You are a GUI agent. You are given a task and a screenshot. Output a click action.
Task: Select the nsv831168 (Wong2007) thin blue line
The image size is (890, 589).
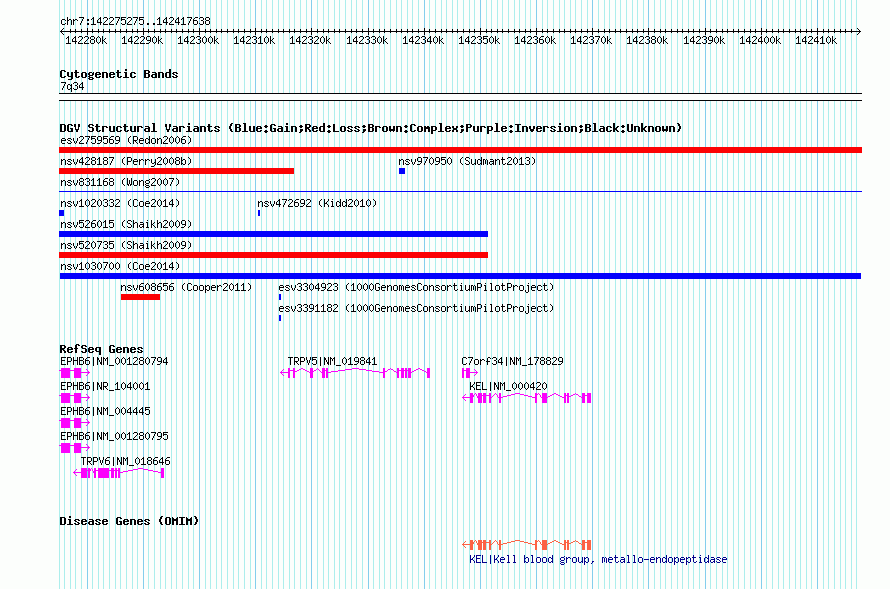coord(460,192)
